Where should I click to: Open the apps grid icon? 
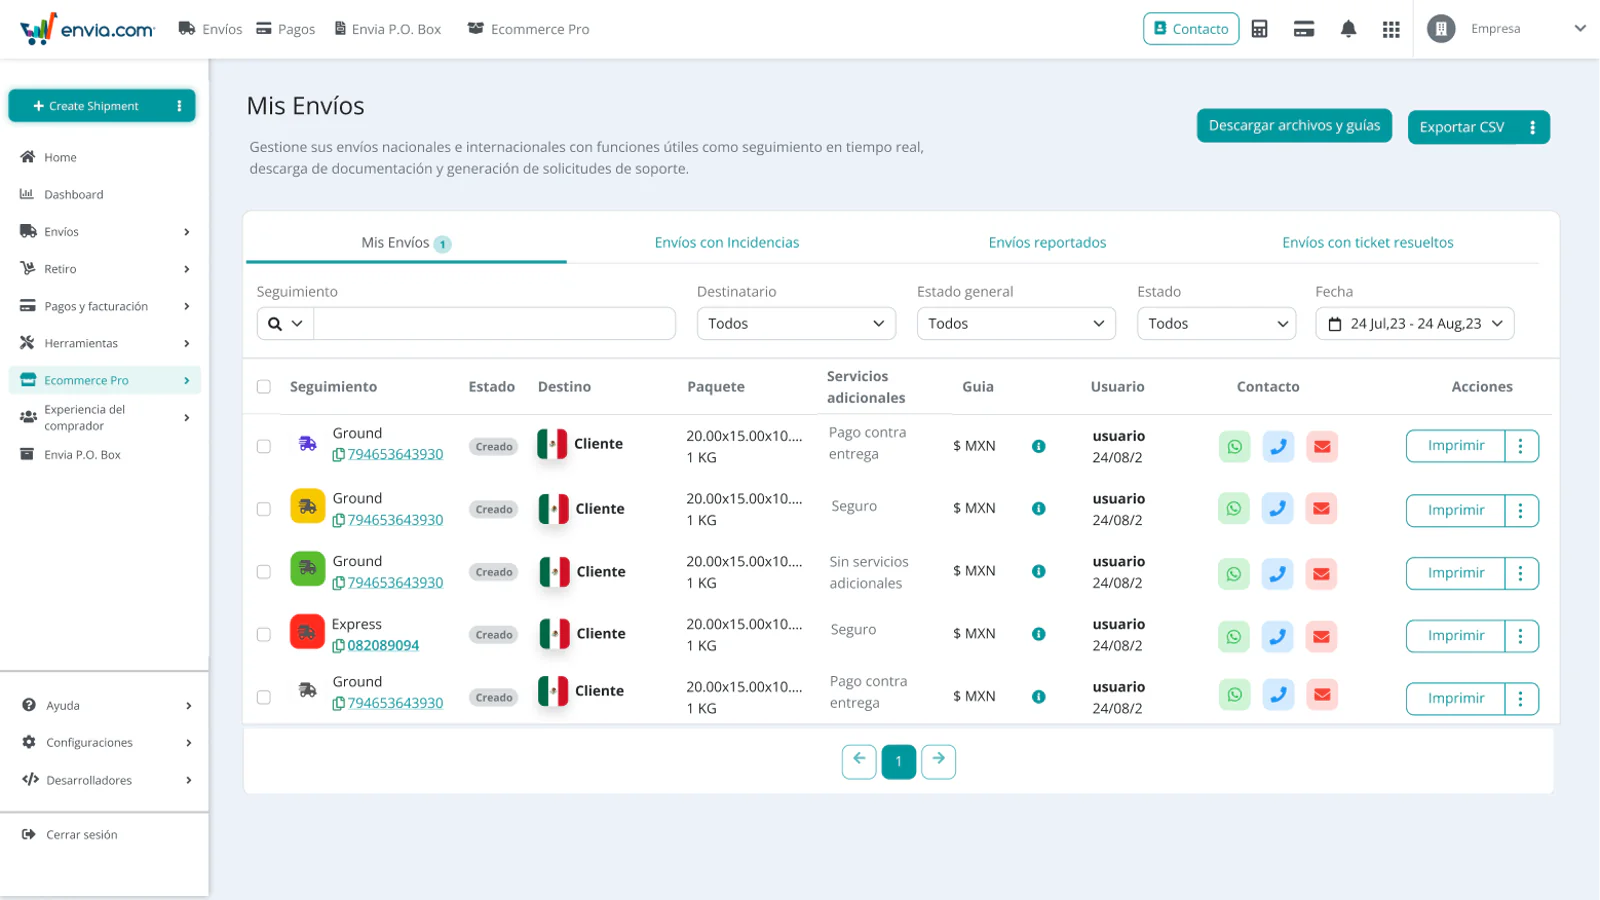click(x=1391, y=29)
